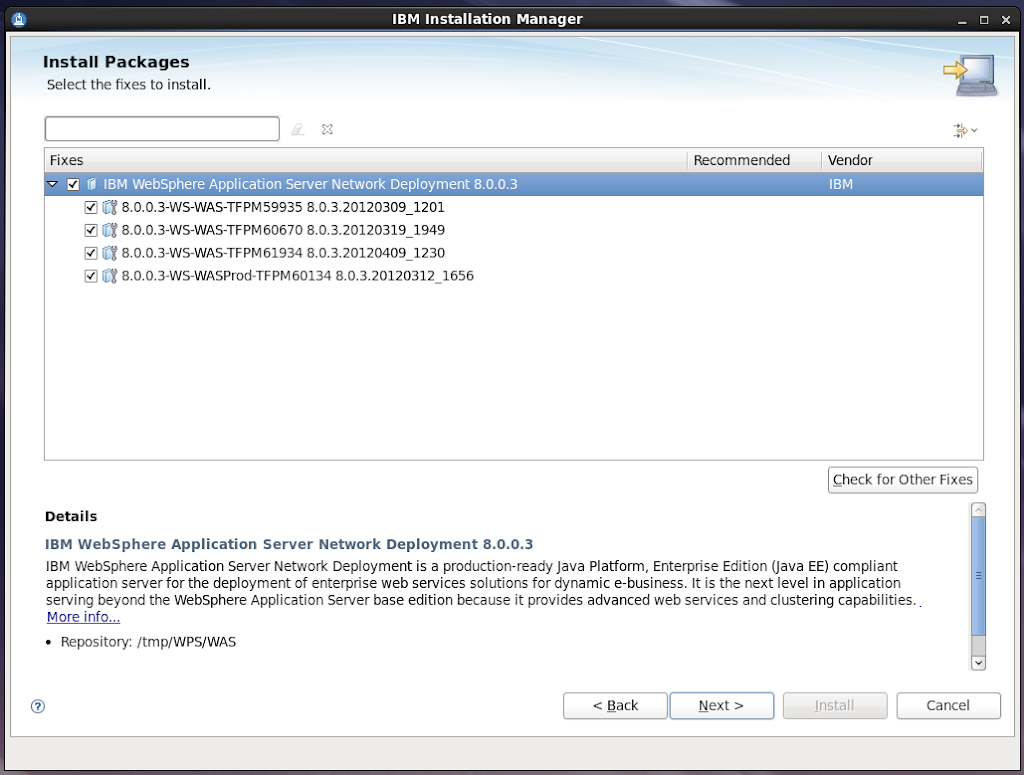Click the clear filter text eraser icon
The image size is (1024, 775).
point(297,129)
